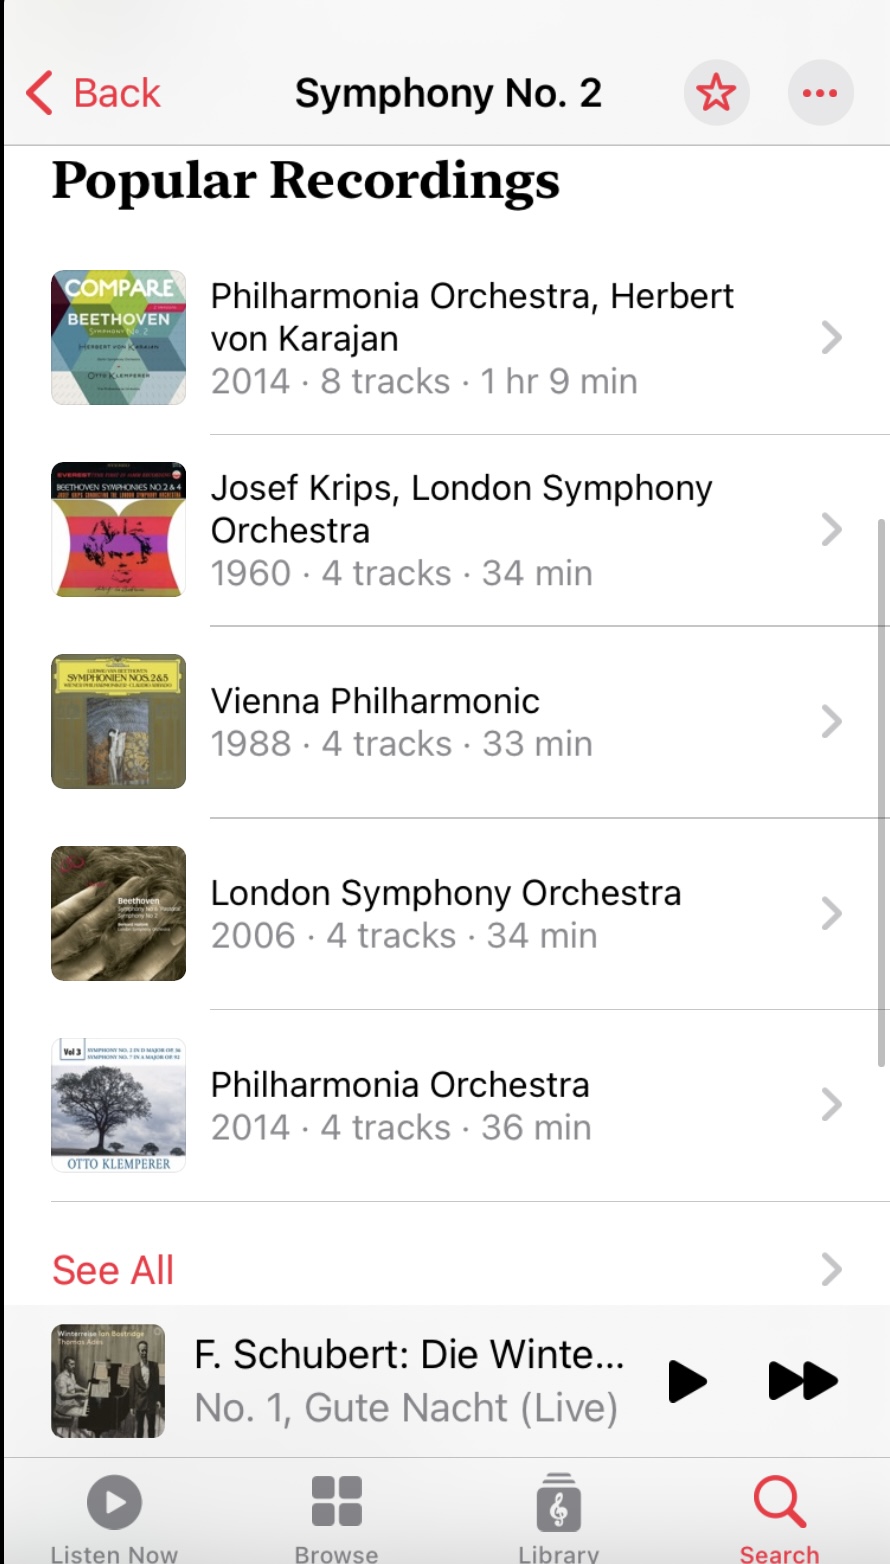Skip forward to the next track
The image size is (890, 1564).
pos(803,1381)
